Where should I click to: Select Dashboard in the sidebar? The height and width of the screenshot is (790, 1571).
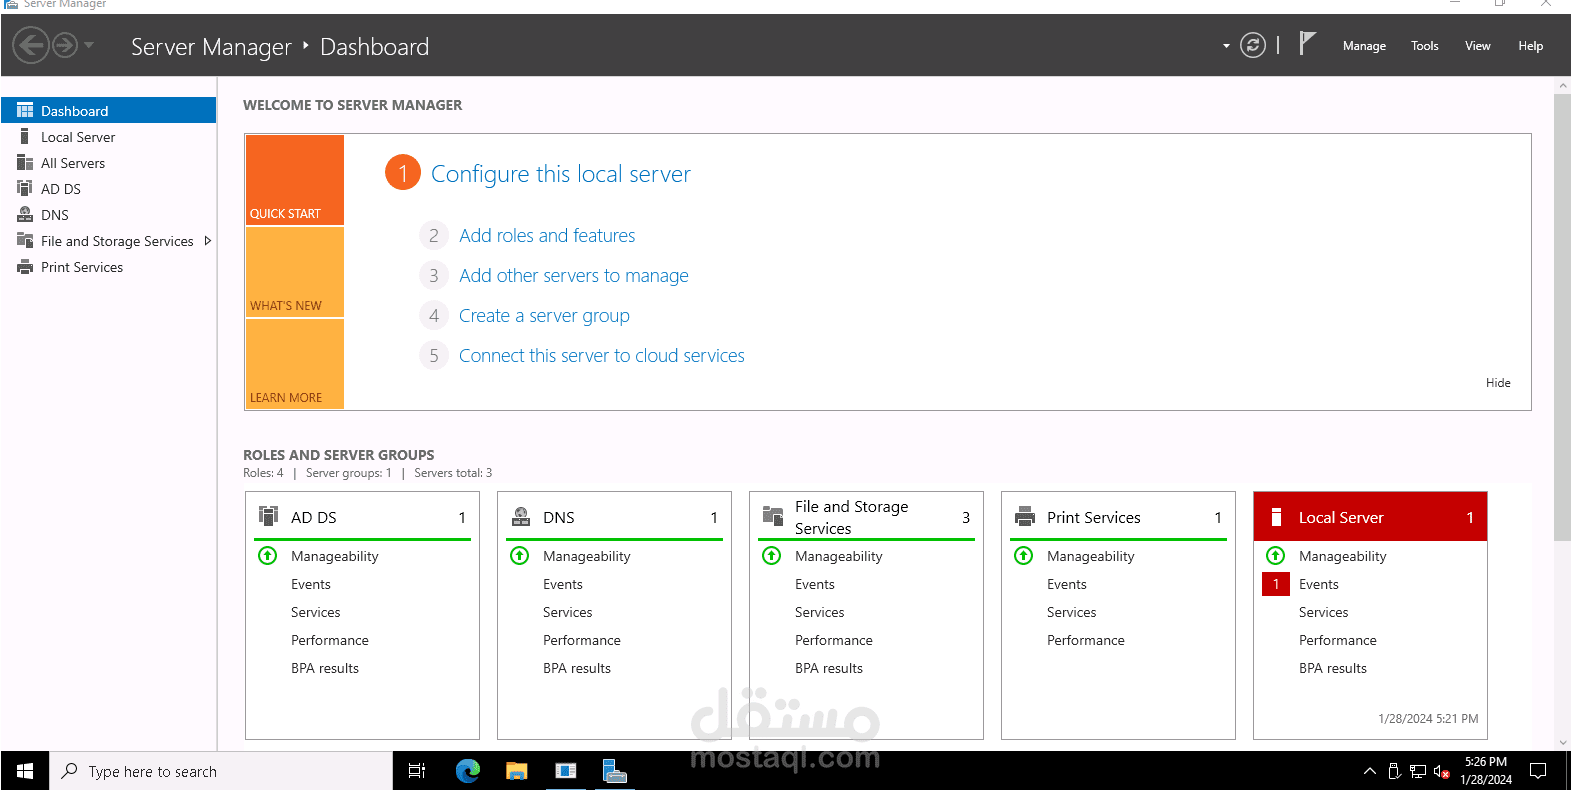108,110
